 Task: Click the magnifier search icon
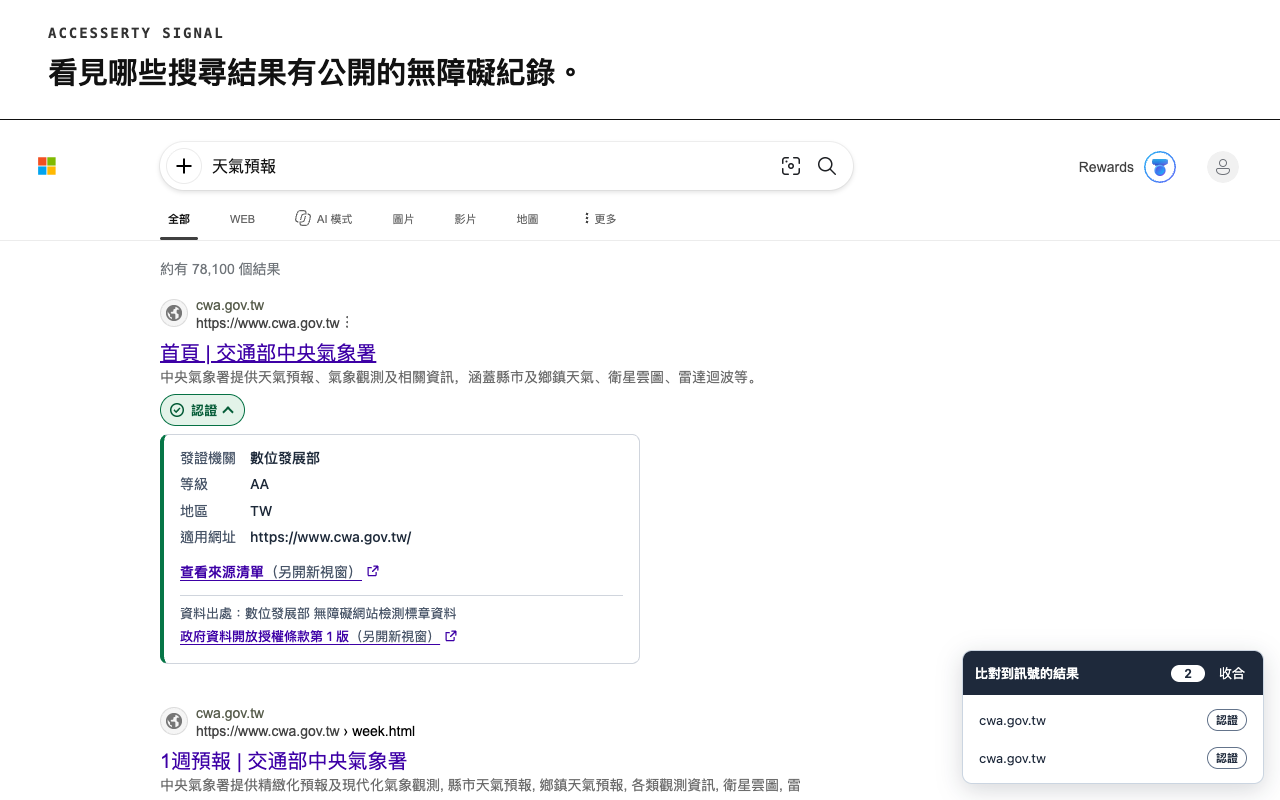pos(827,166)
